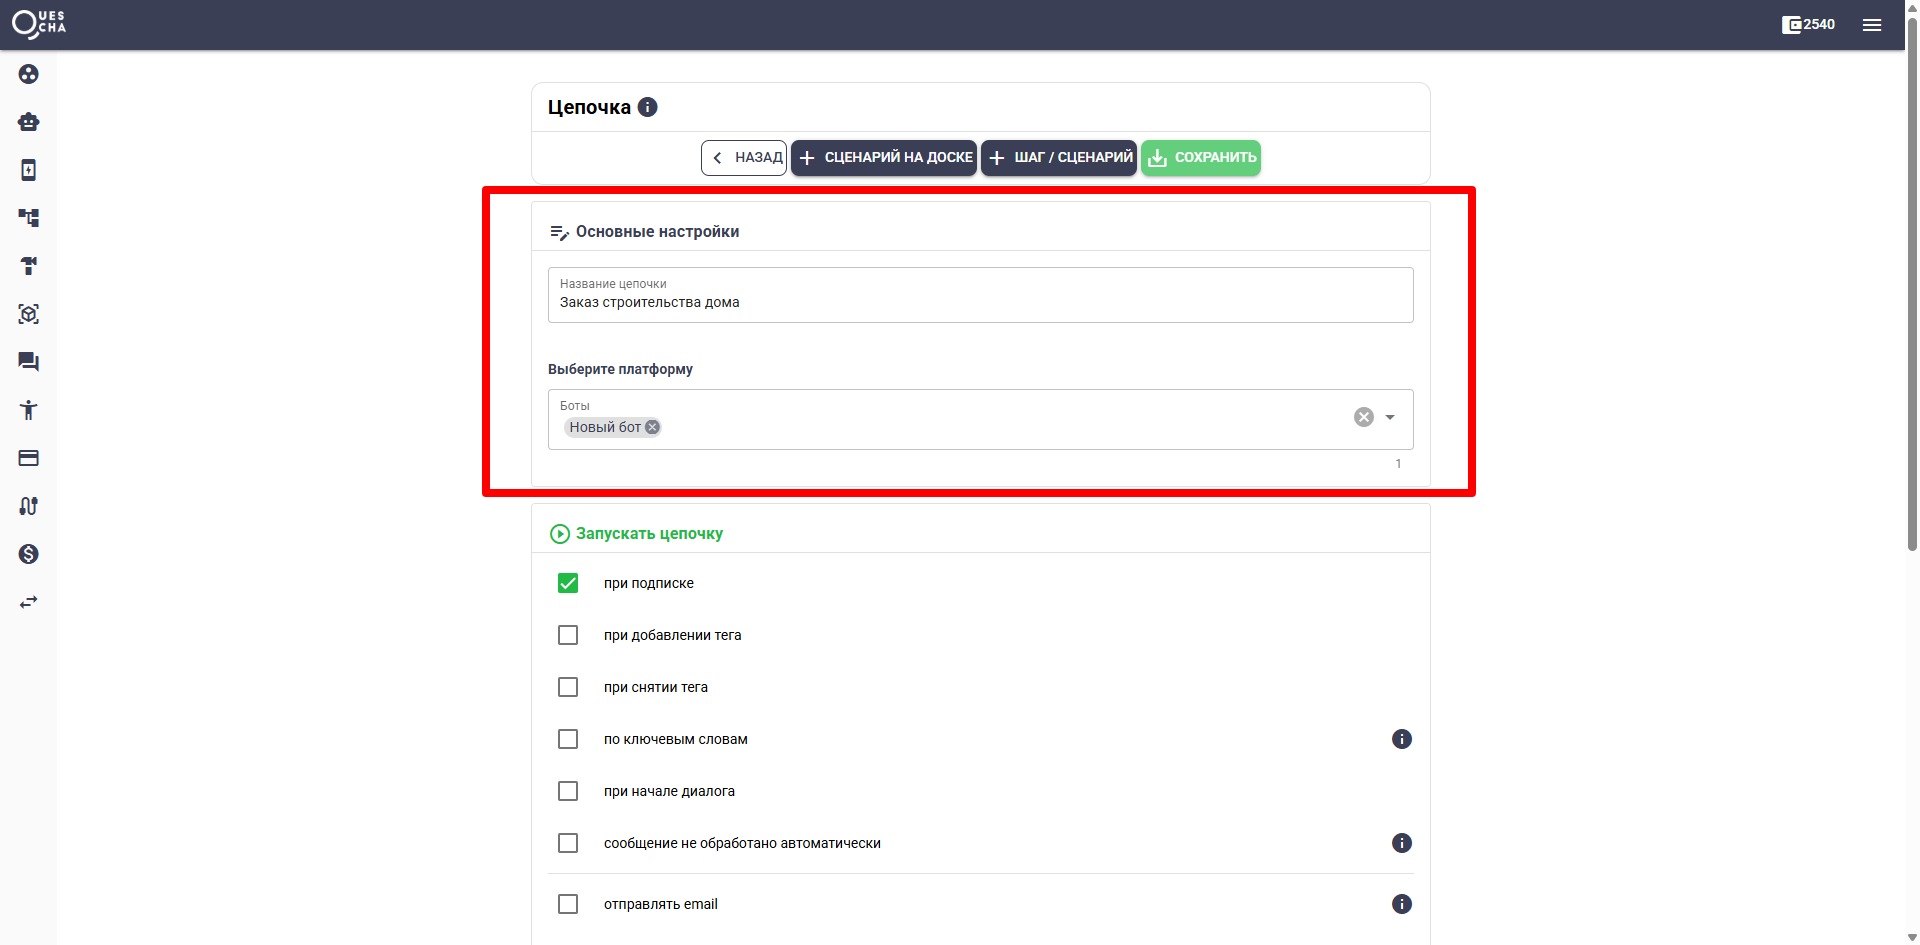Open the credit card payments sidebar icon

28,458
